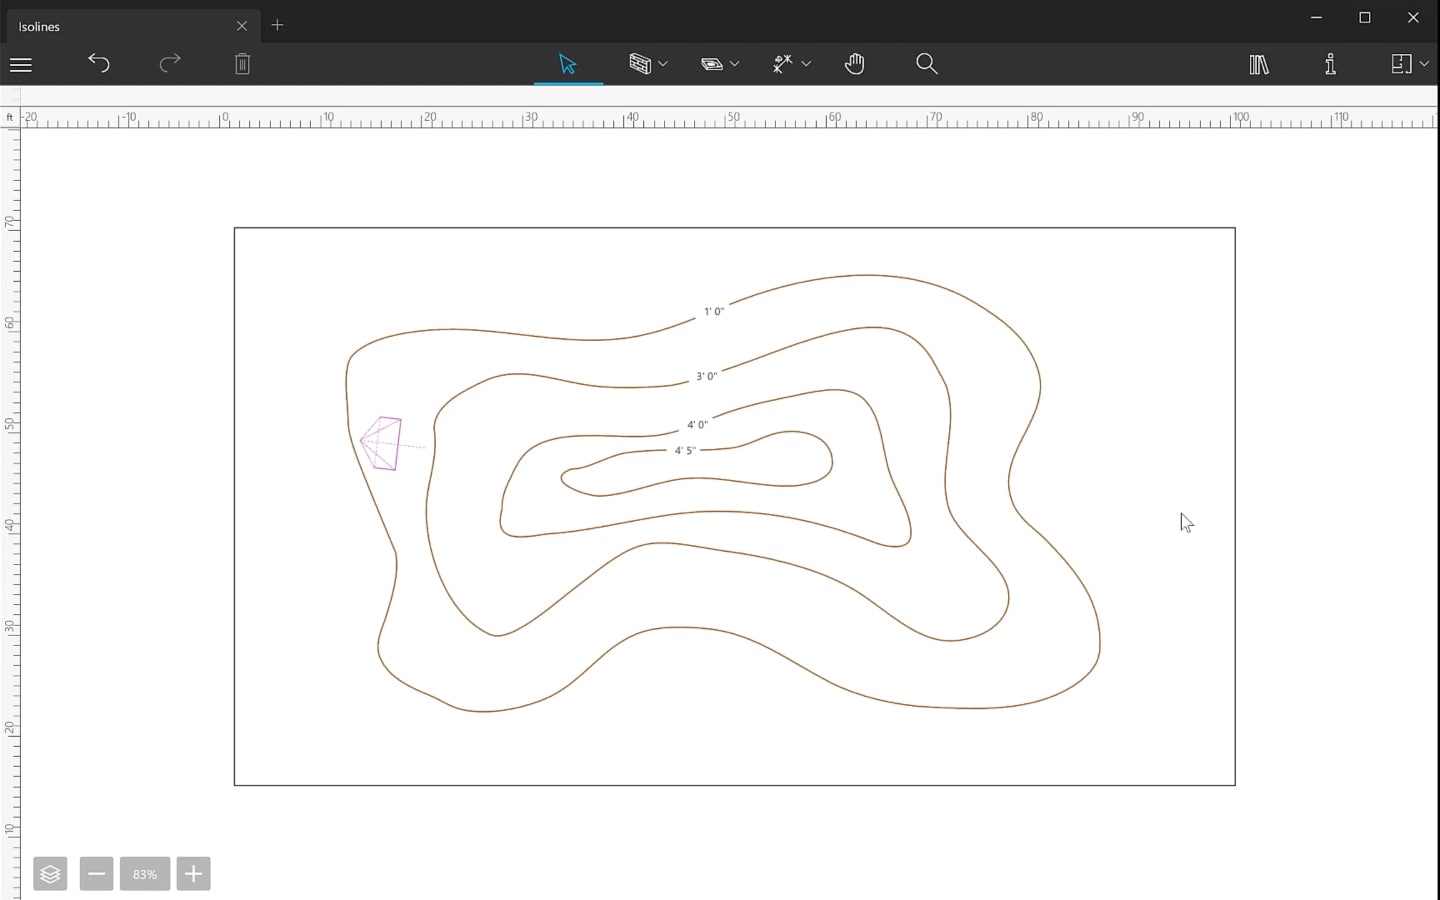
Task: Open the hamburger main menu
Action: point(21,65)
